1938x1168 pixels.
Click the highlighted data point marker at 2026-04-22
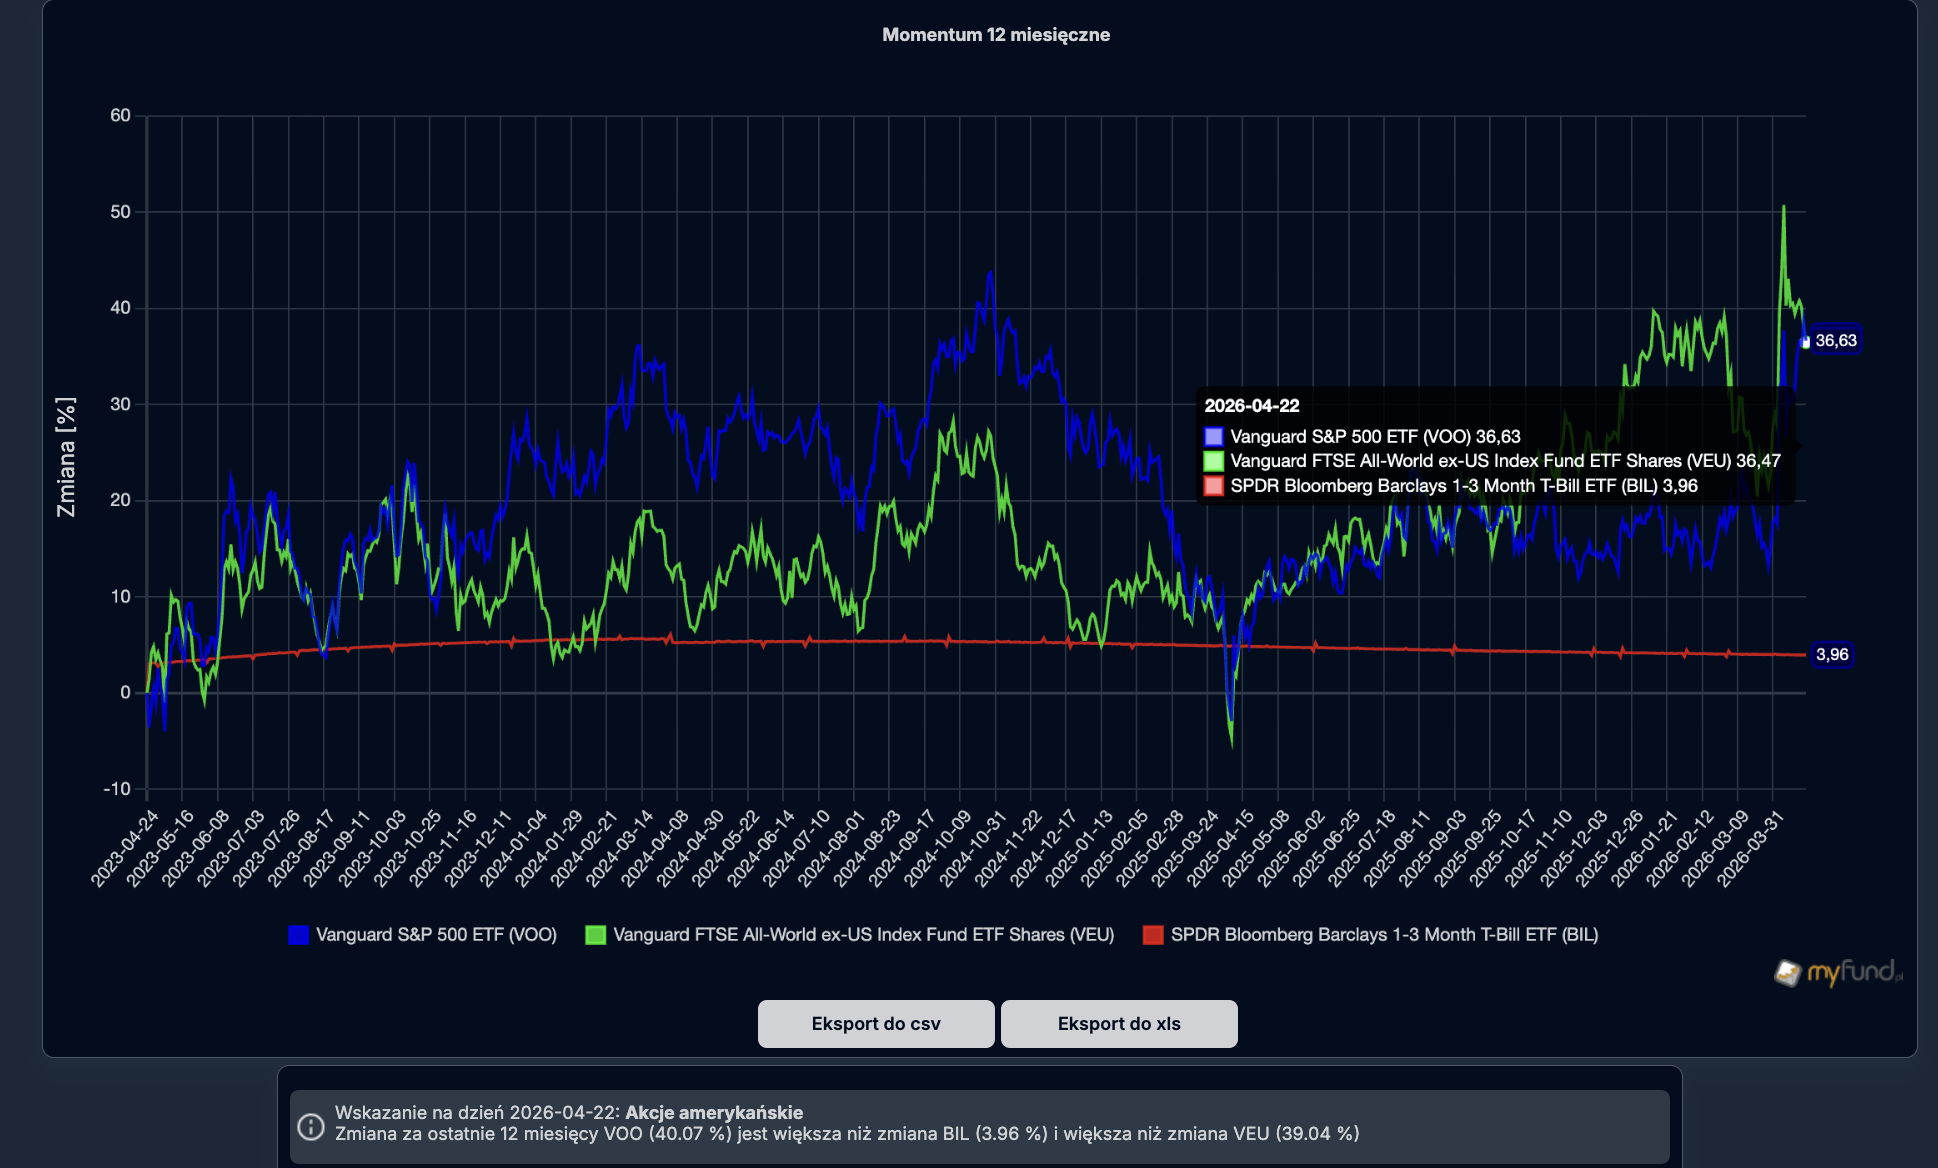1805,342
